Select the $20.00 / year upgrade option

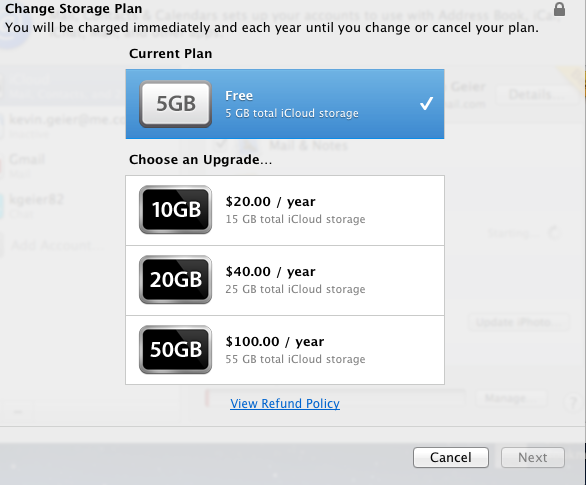pyautogui.click(x=285, y=210)
